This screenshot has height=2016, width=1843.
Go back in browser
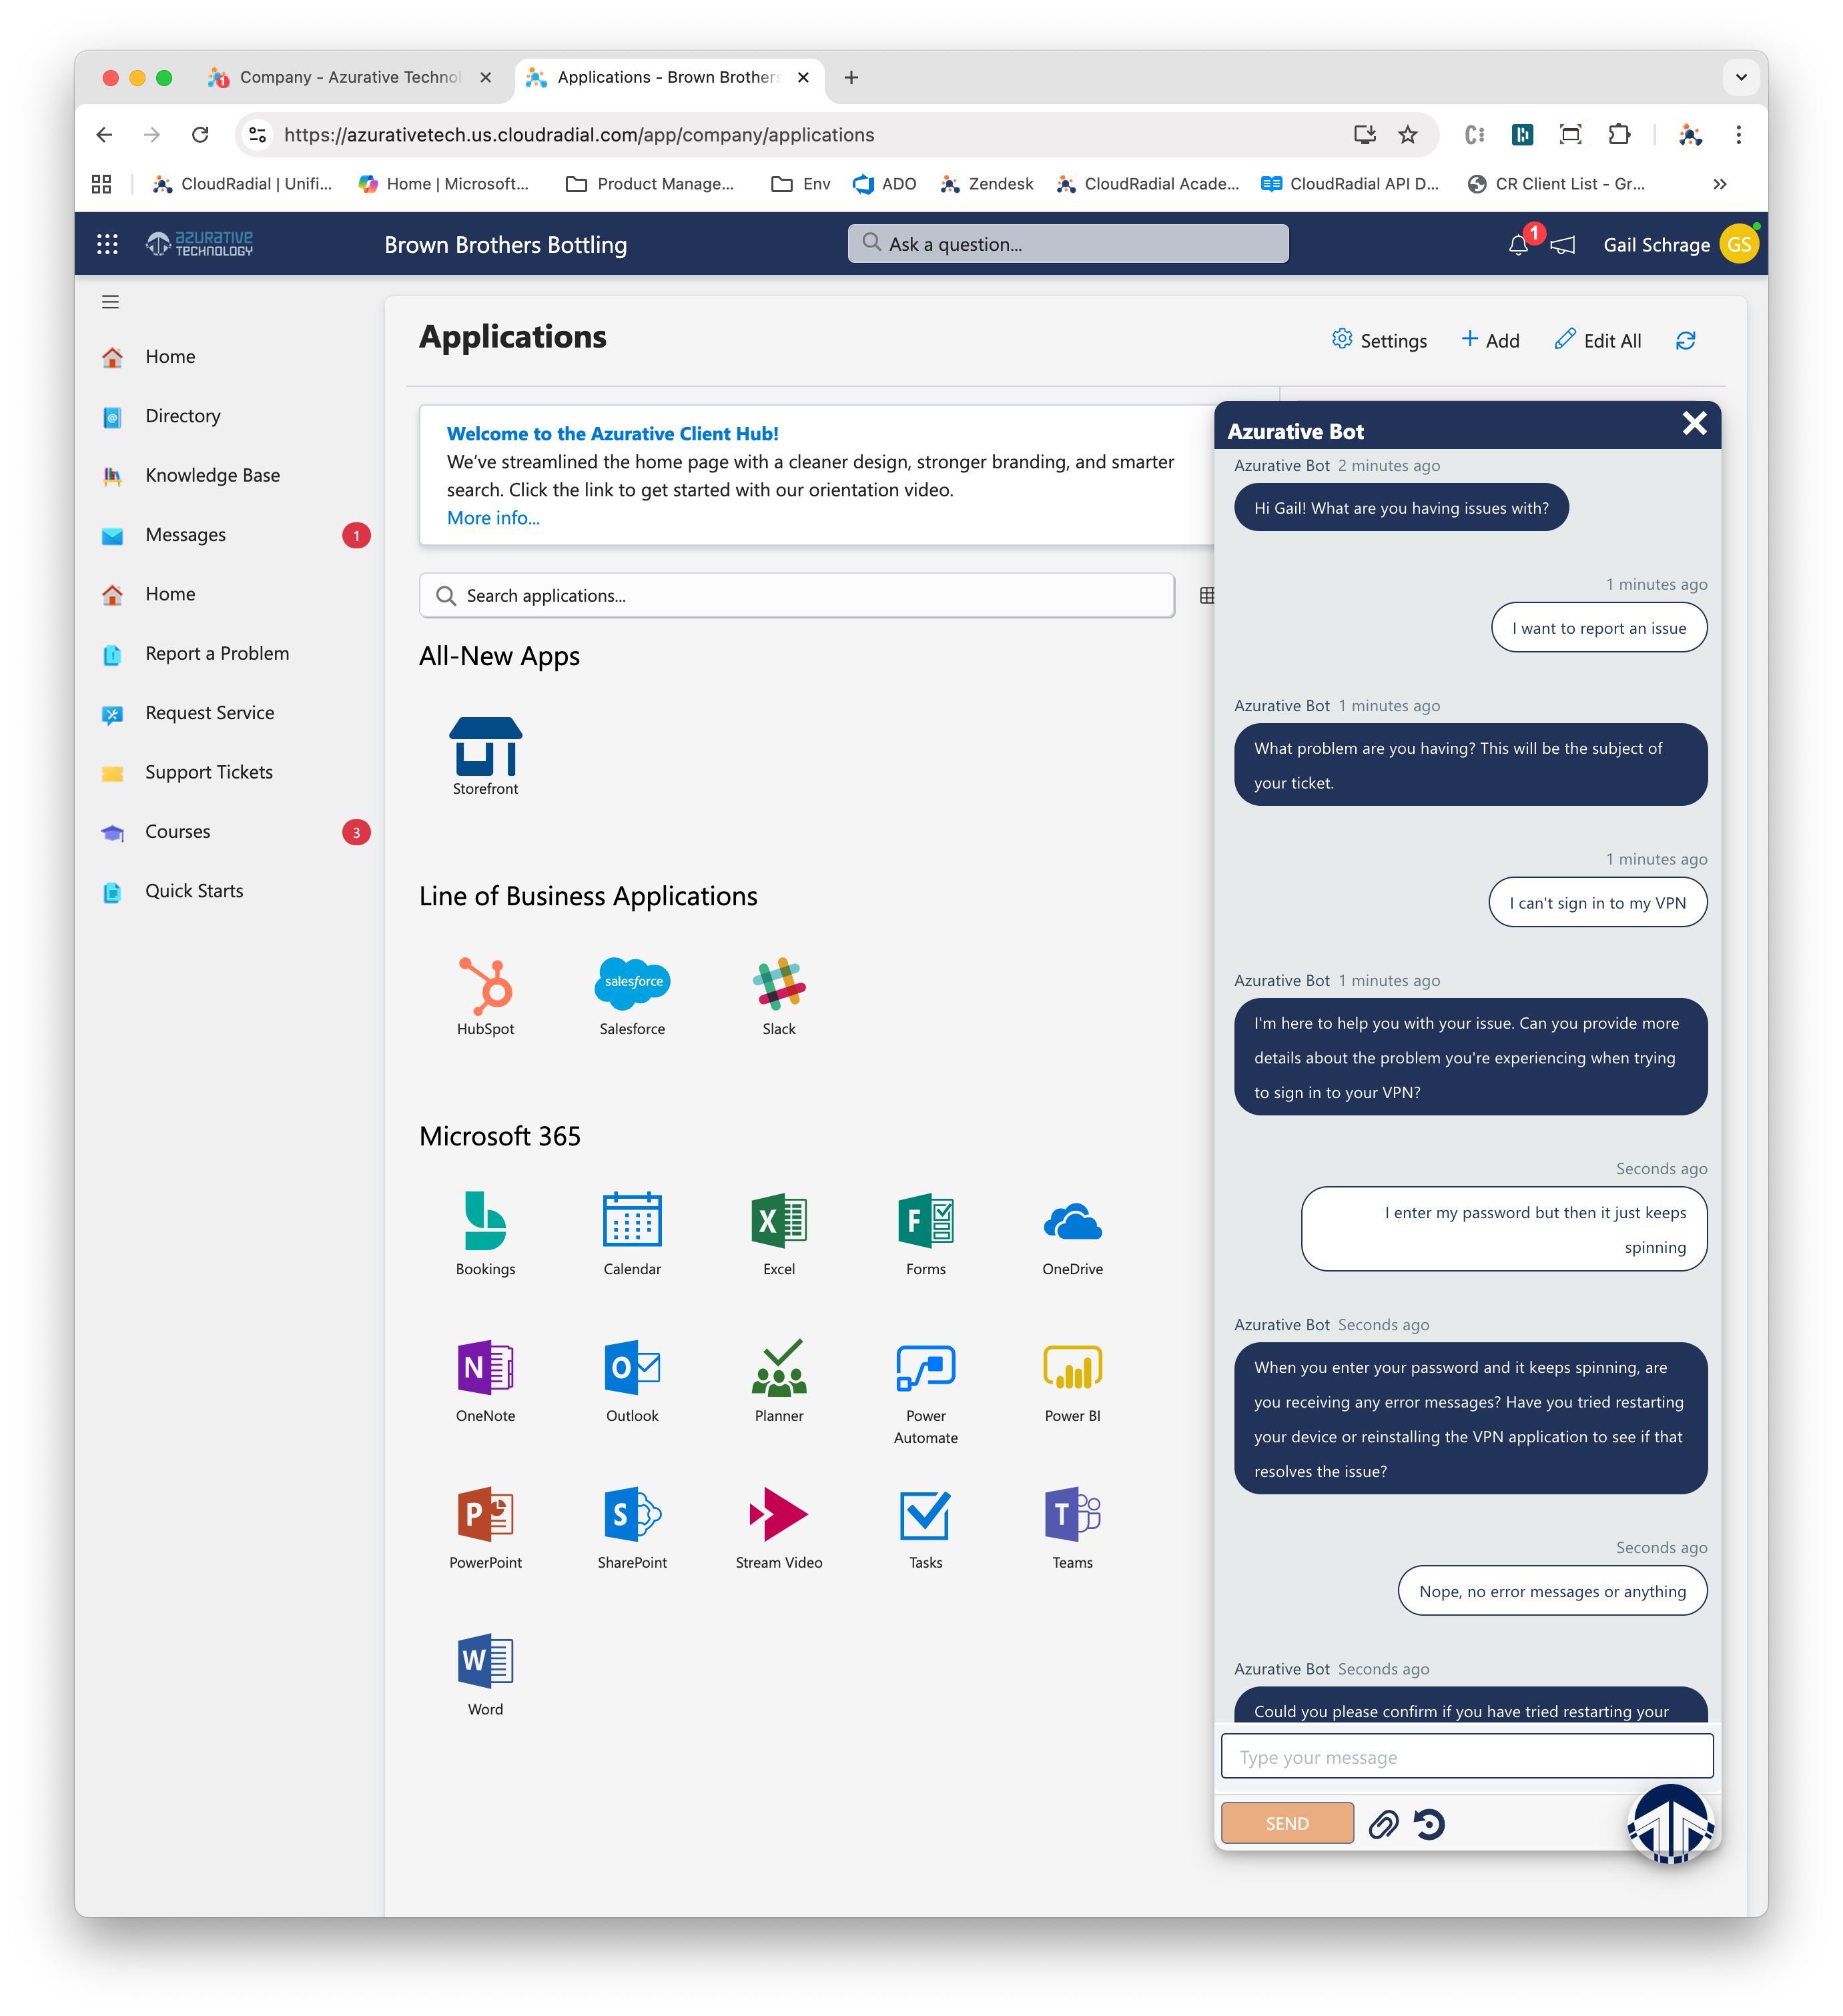(x=104, y=135)
